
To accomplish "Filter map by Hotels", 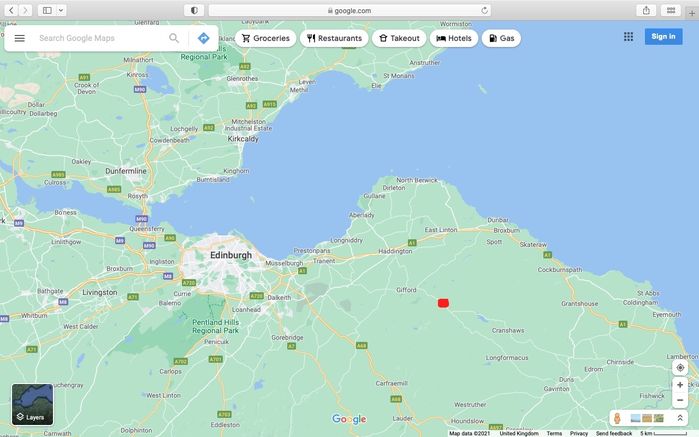I will coord(454,38).
